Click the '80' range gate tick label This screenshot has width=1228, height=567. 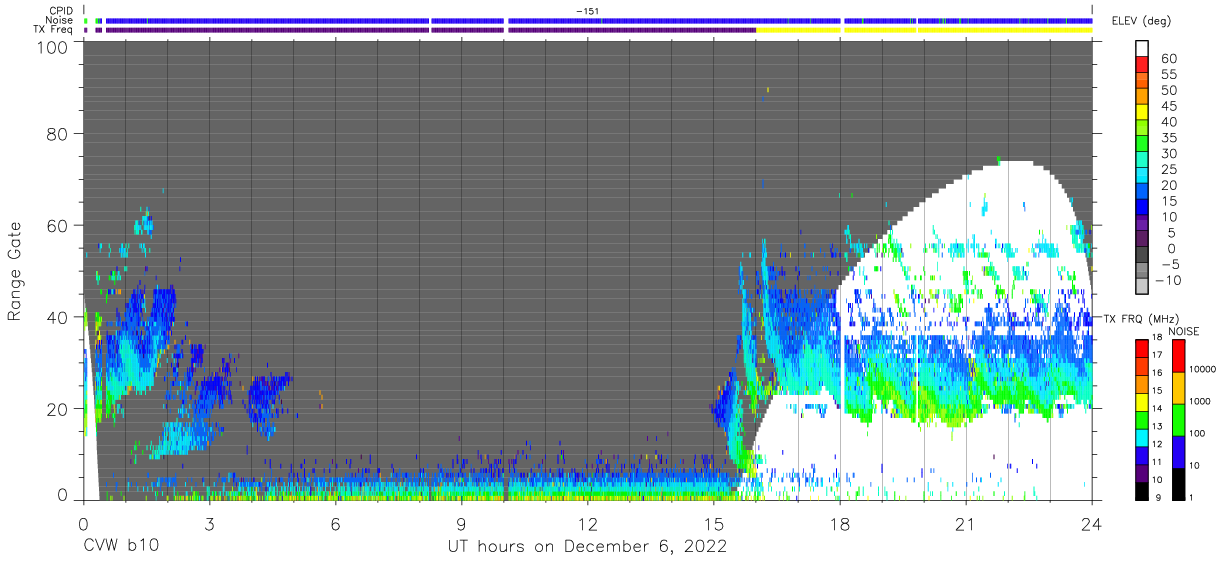[x=59, y=134]
